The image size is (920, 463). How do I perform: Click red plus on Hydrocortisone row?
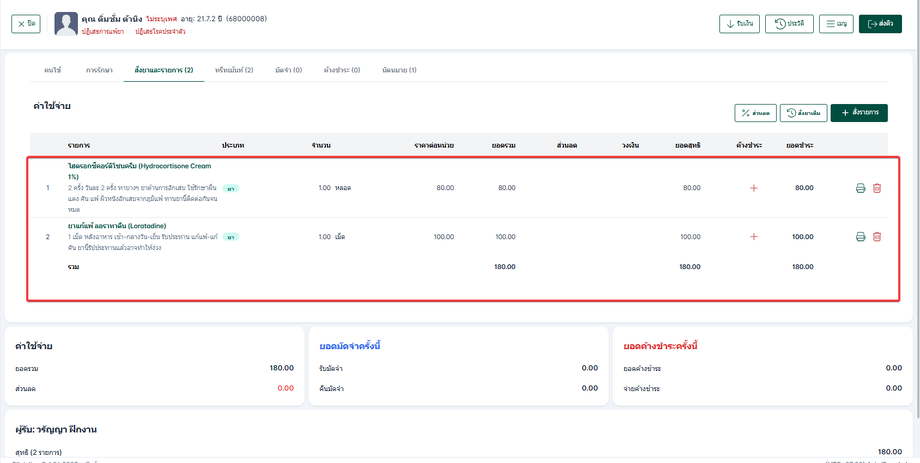753,188
